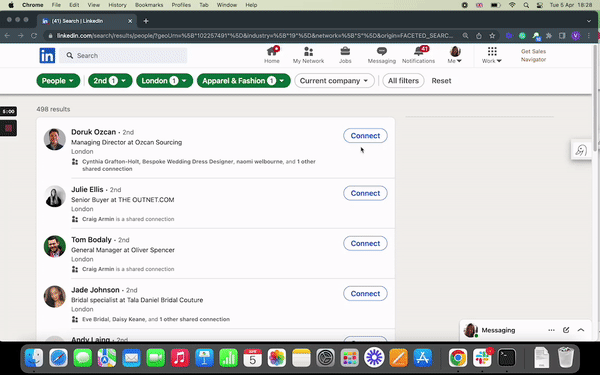This screenshot has width=600, height=375.
Task: Click Jade Johnson's profile photo
Action: [x=55, y=297]
